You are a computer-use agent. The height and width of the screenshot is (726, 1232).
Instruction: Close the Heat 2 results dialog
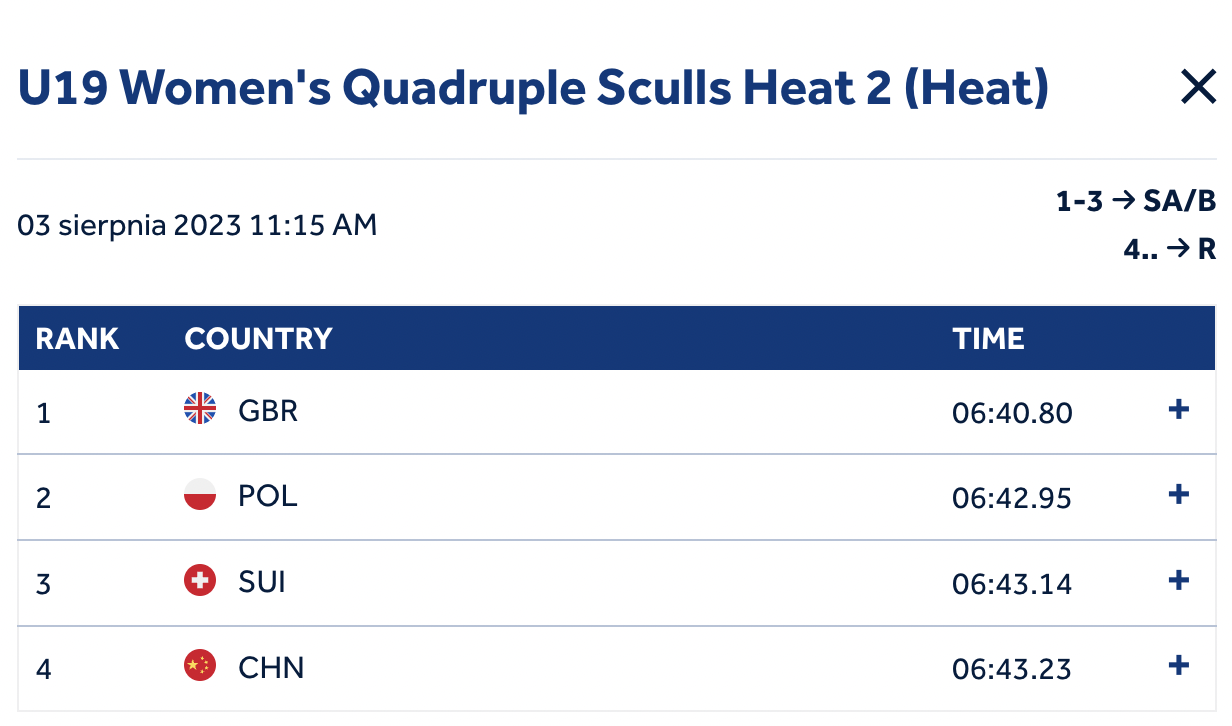[x=1197, y=88]
